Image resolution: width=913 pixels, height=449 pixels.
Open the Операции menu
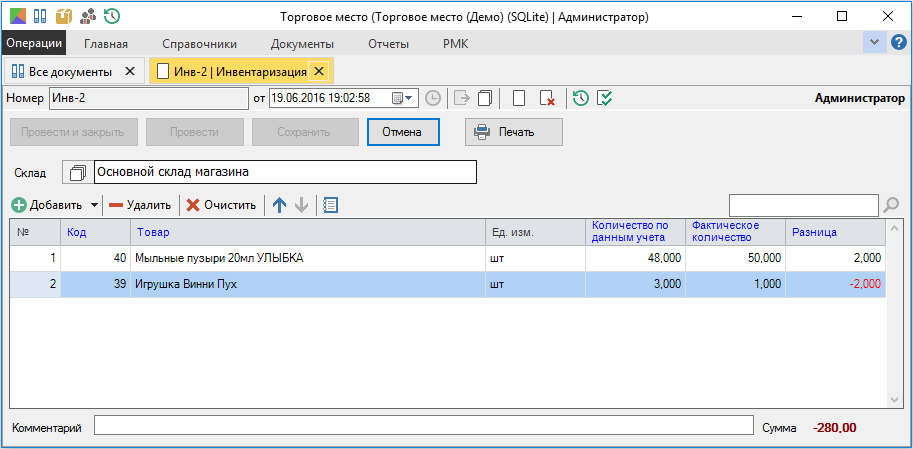point(34,43)
